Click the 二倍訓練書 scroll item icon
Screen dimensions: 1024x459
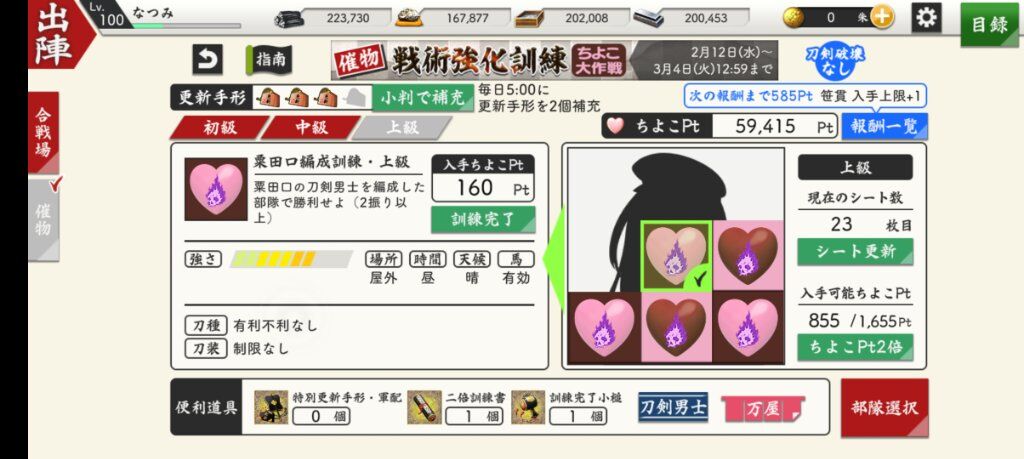tap(424, 407)
